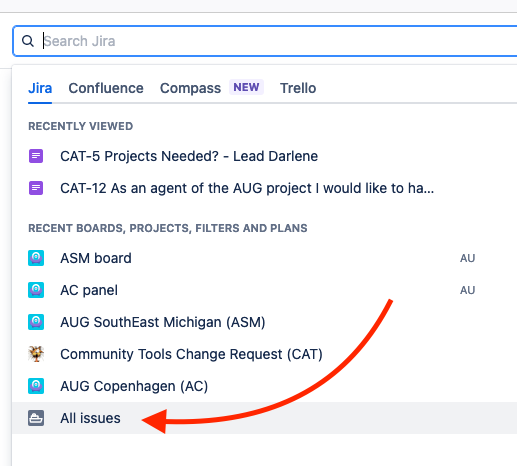Click the RECENTLY VIEWED heading
The height and width of the screenshot is (466, 517).
81,126
